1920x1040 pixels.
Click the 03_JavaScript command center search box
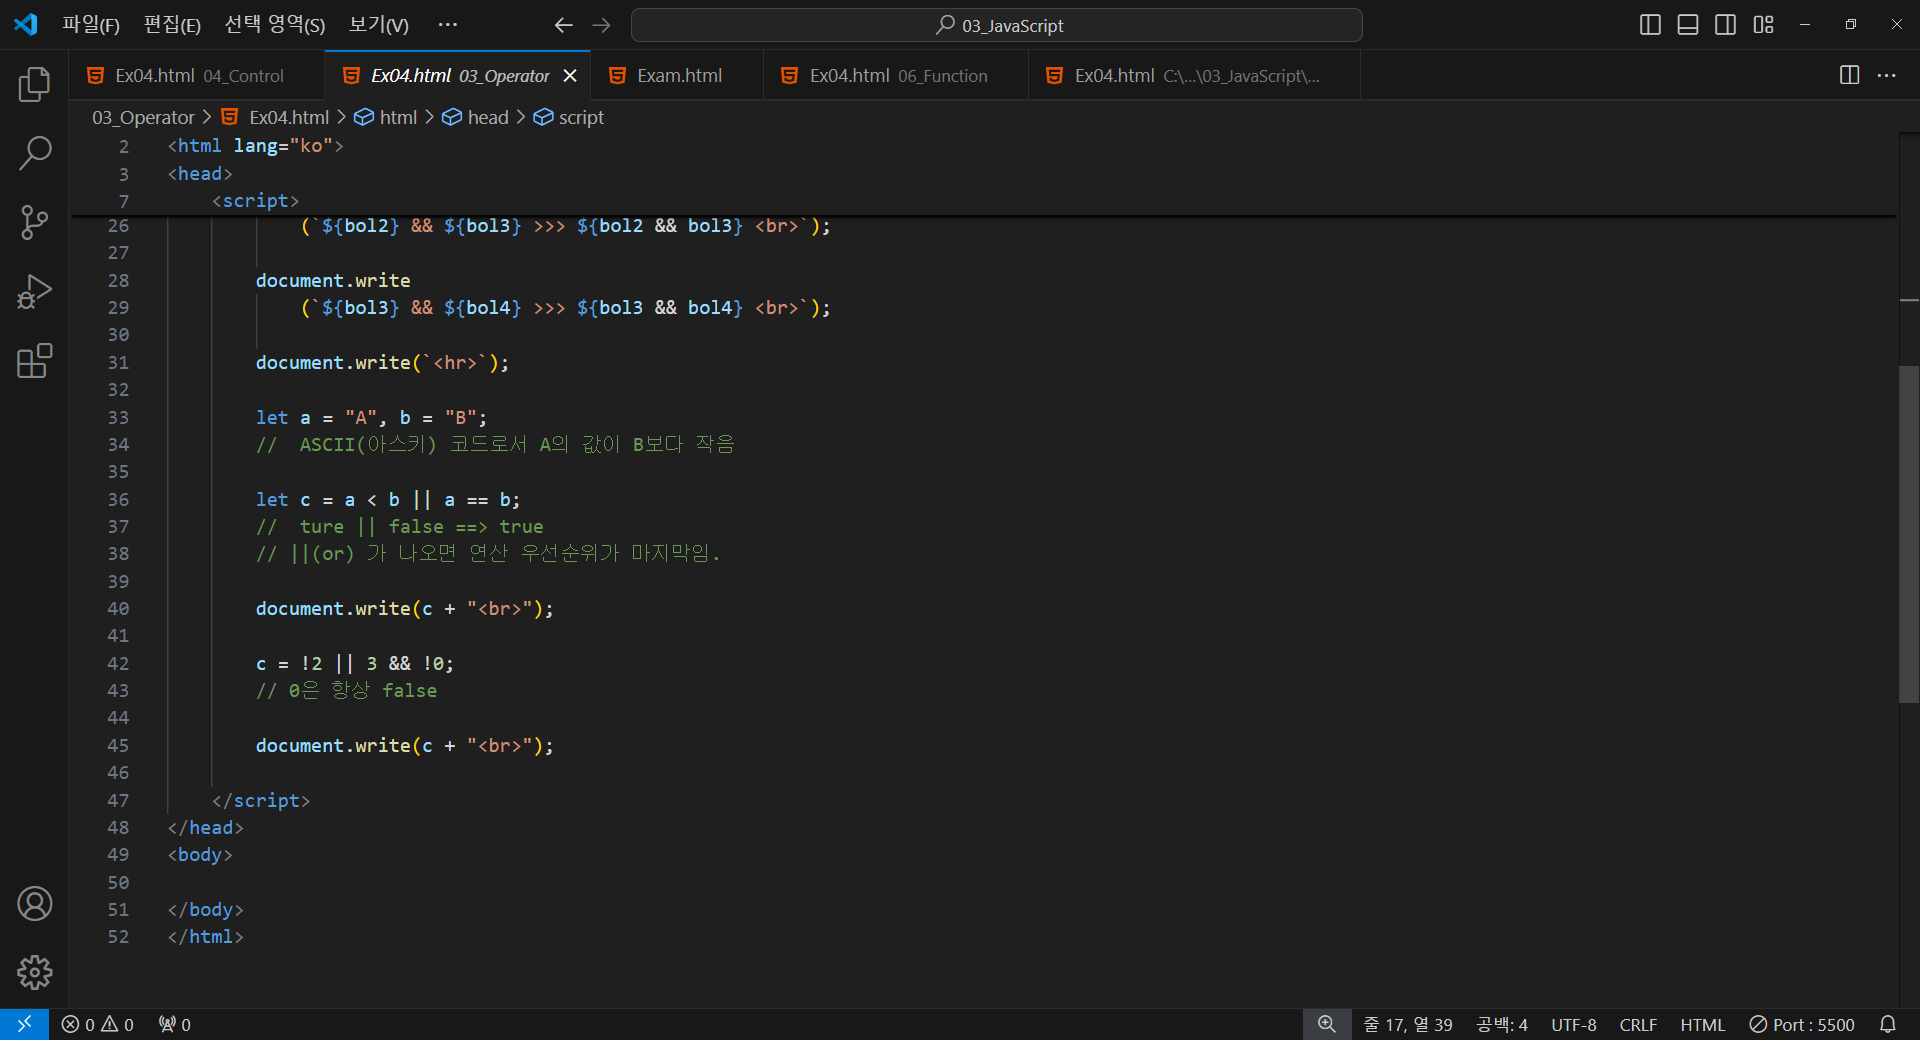[997, 25]
